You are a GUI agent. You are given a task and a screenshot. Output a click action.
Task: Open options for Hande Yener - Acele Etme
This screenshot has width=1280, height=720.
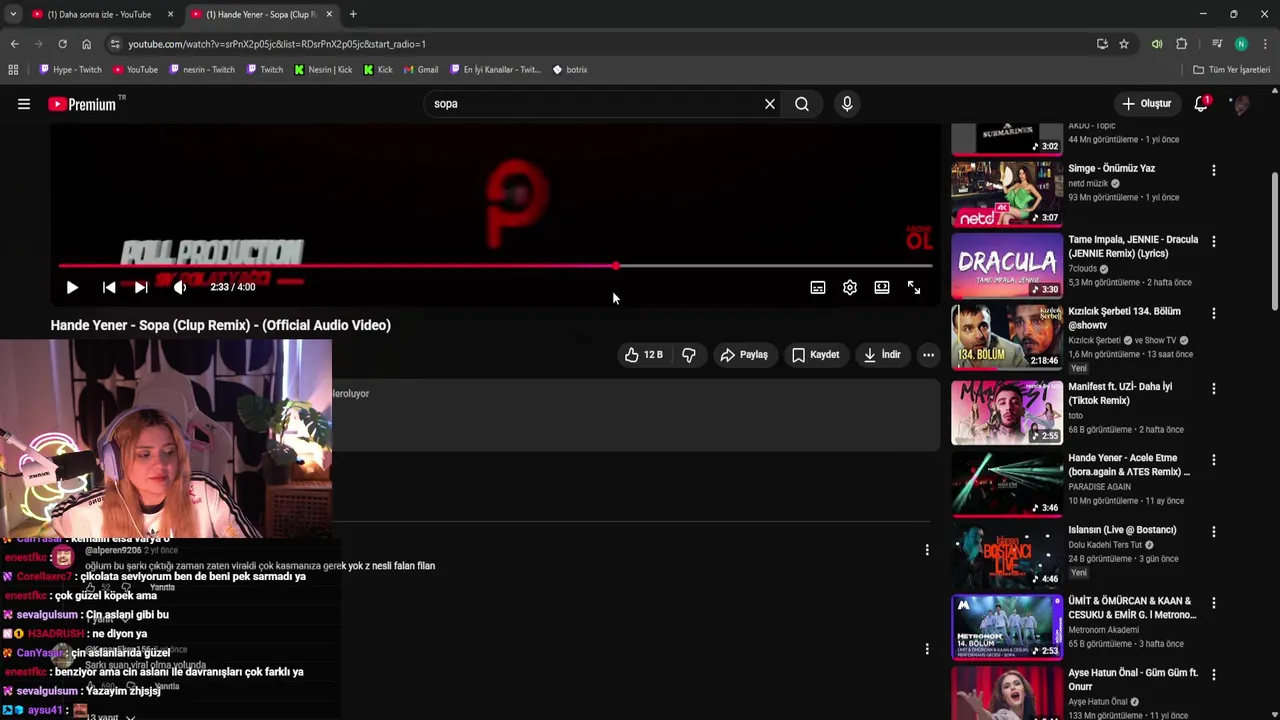(x=1214, y=461)
